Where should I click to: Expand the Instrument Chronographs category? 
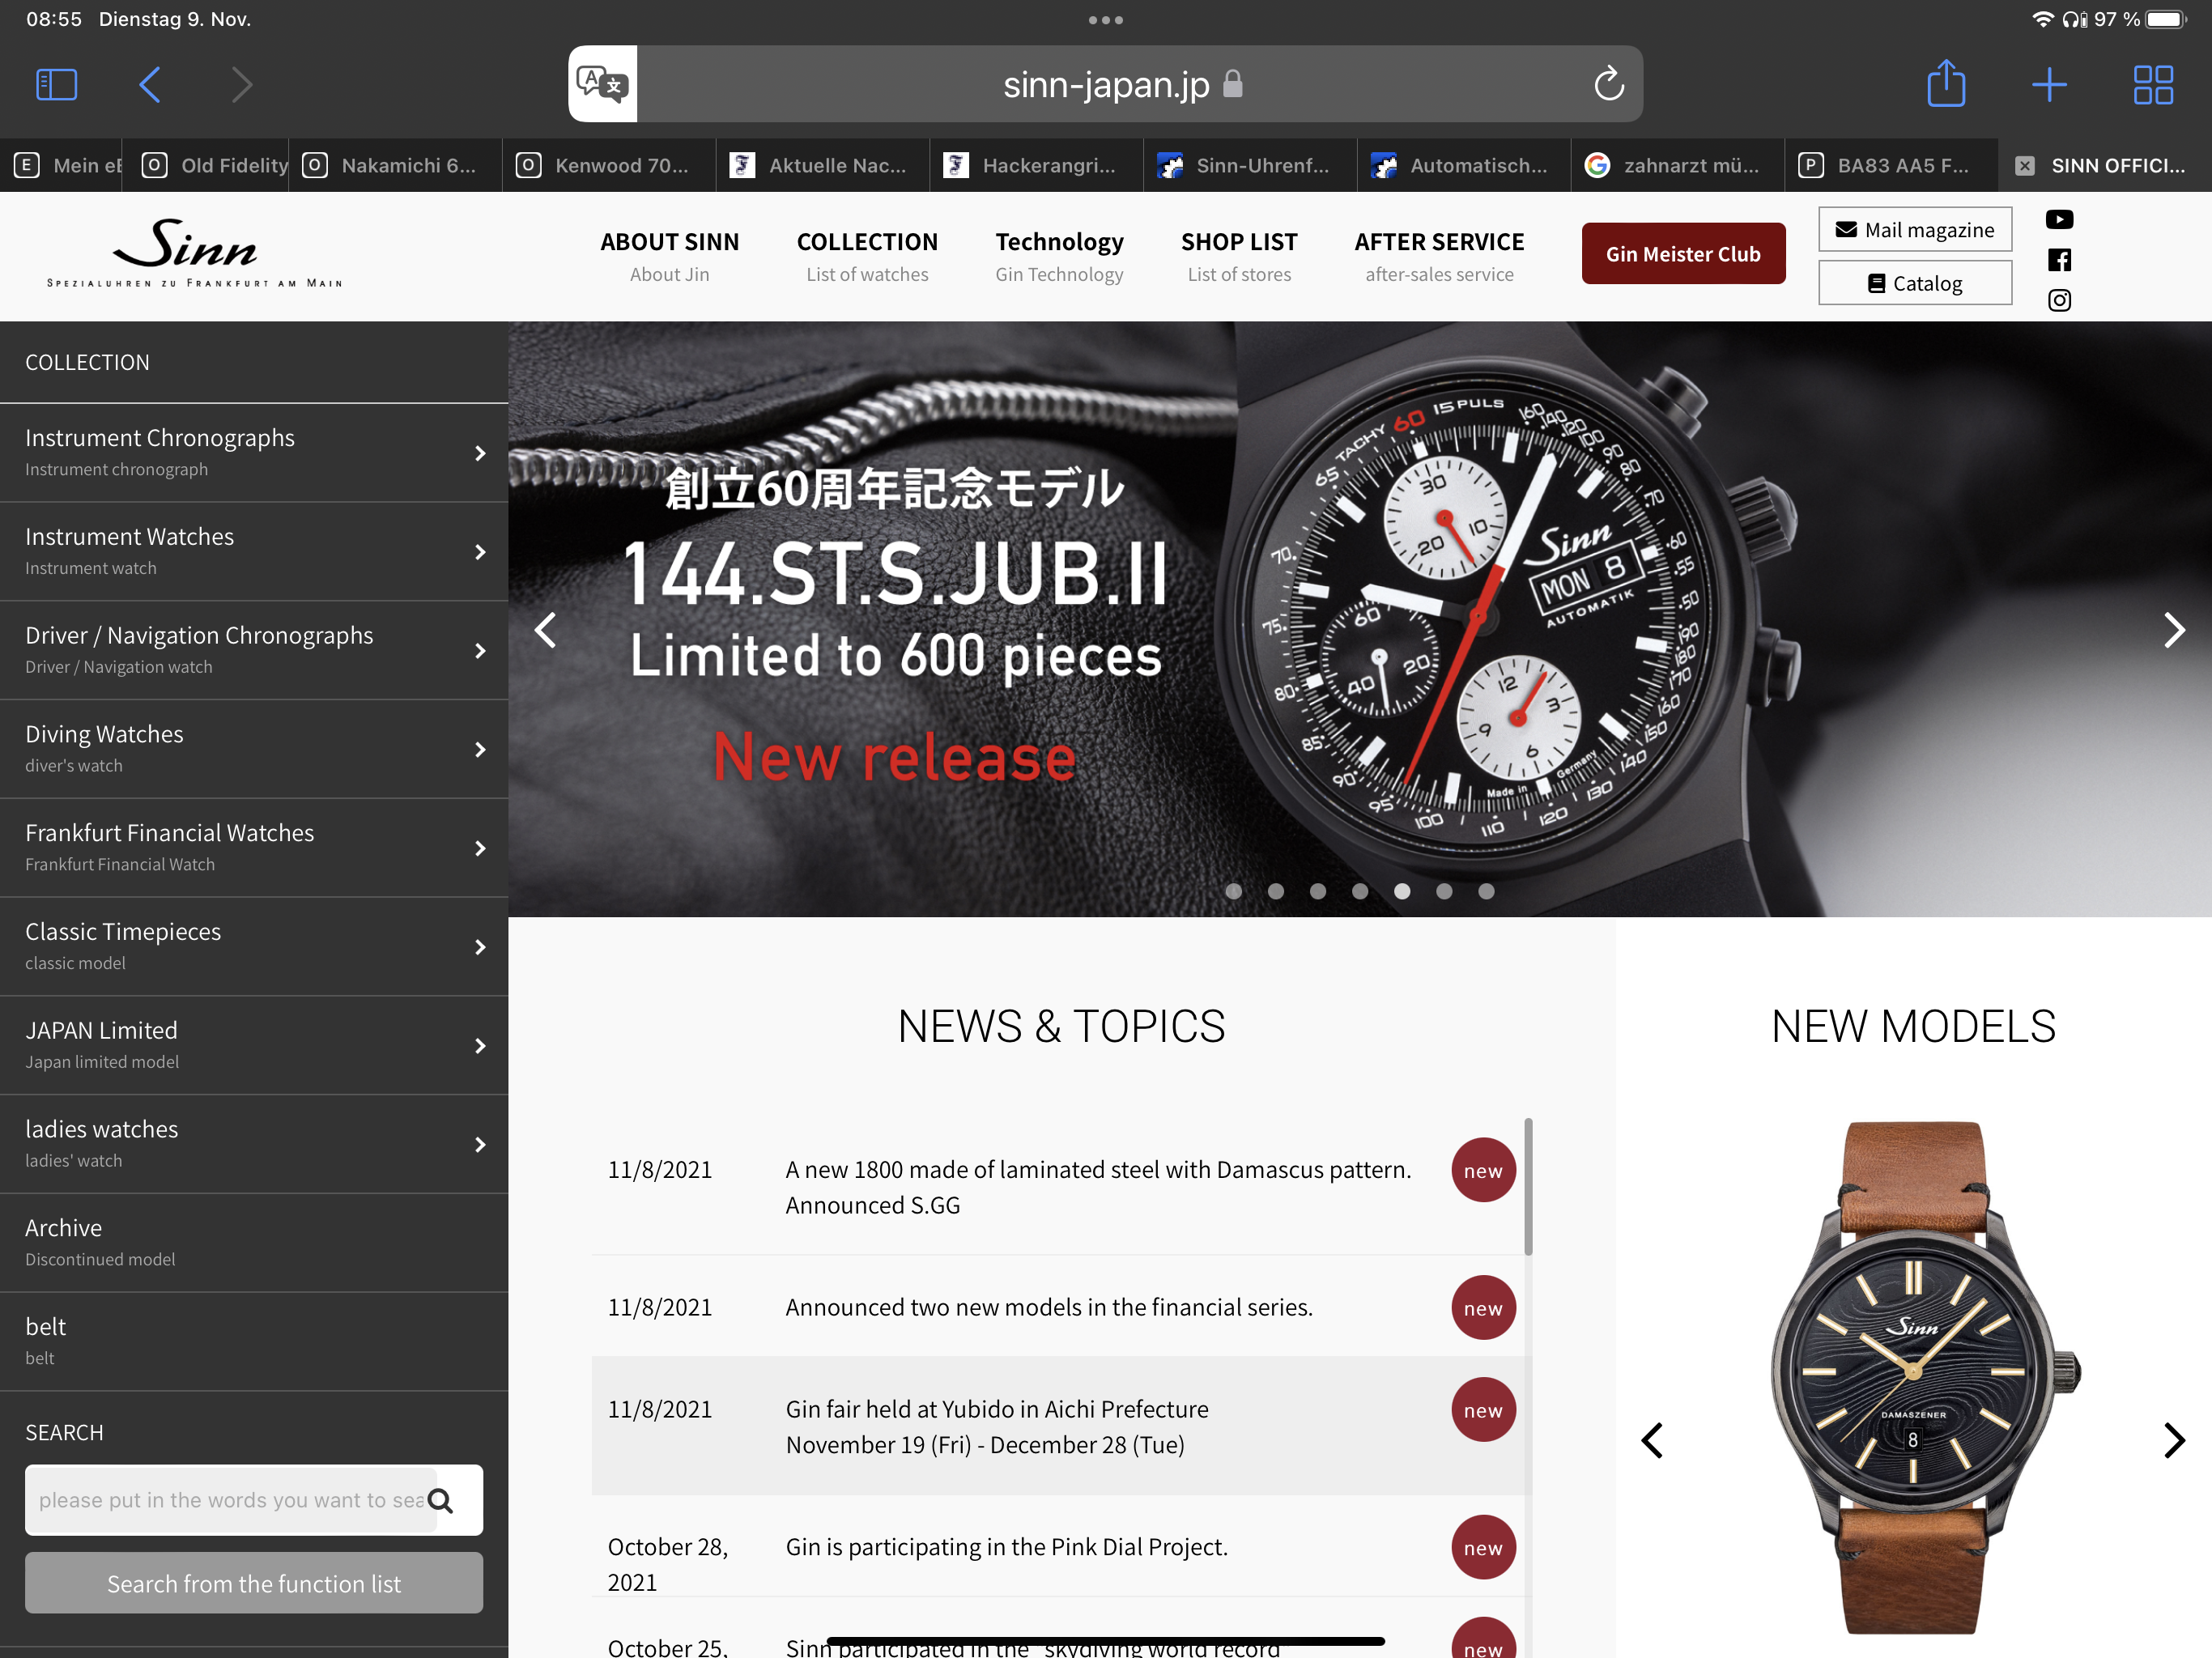(x=254, y=453)
